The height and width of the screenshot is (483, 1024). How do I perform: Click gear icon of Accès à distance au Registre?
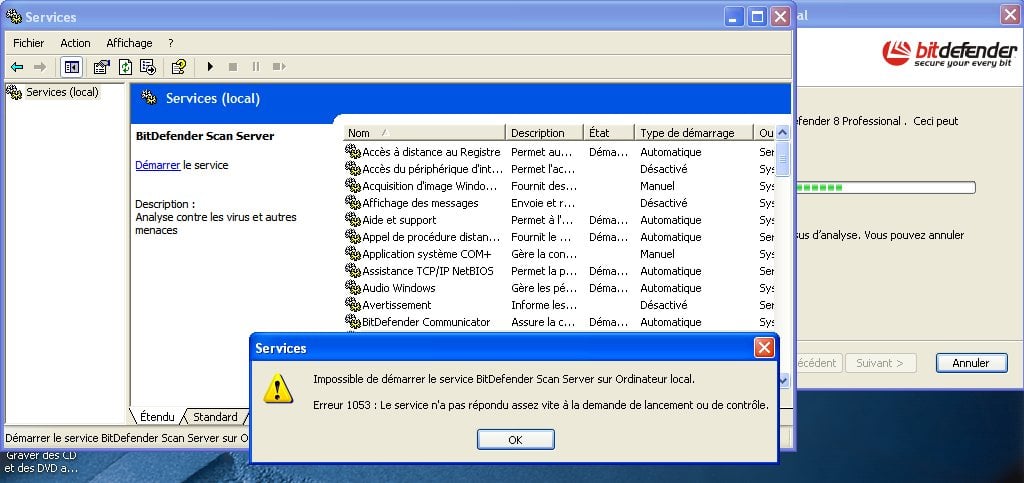[x=353, y=151]
